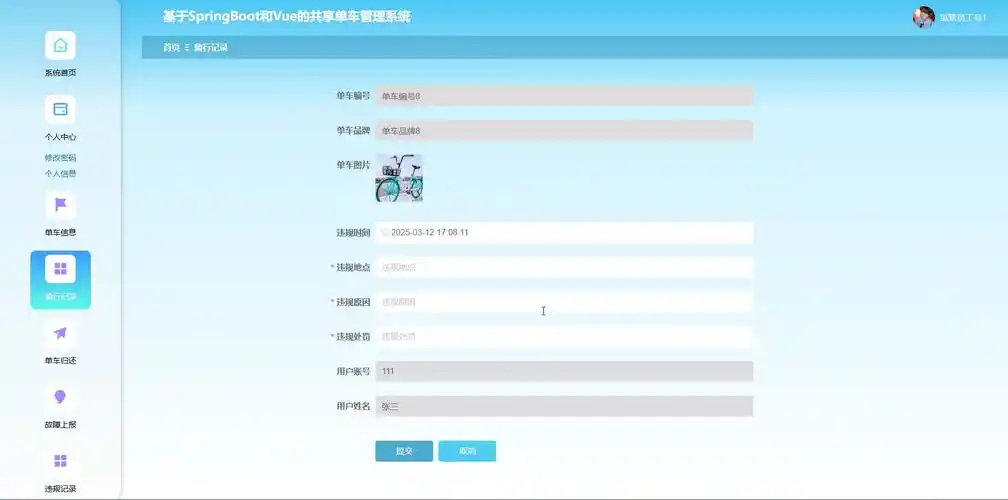Focus the 违规处罚 input field

click(564, 337)
